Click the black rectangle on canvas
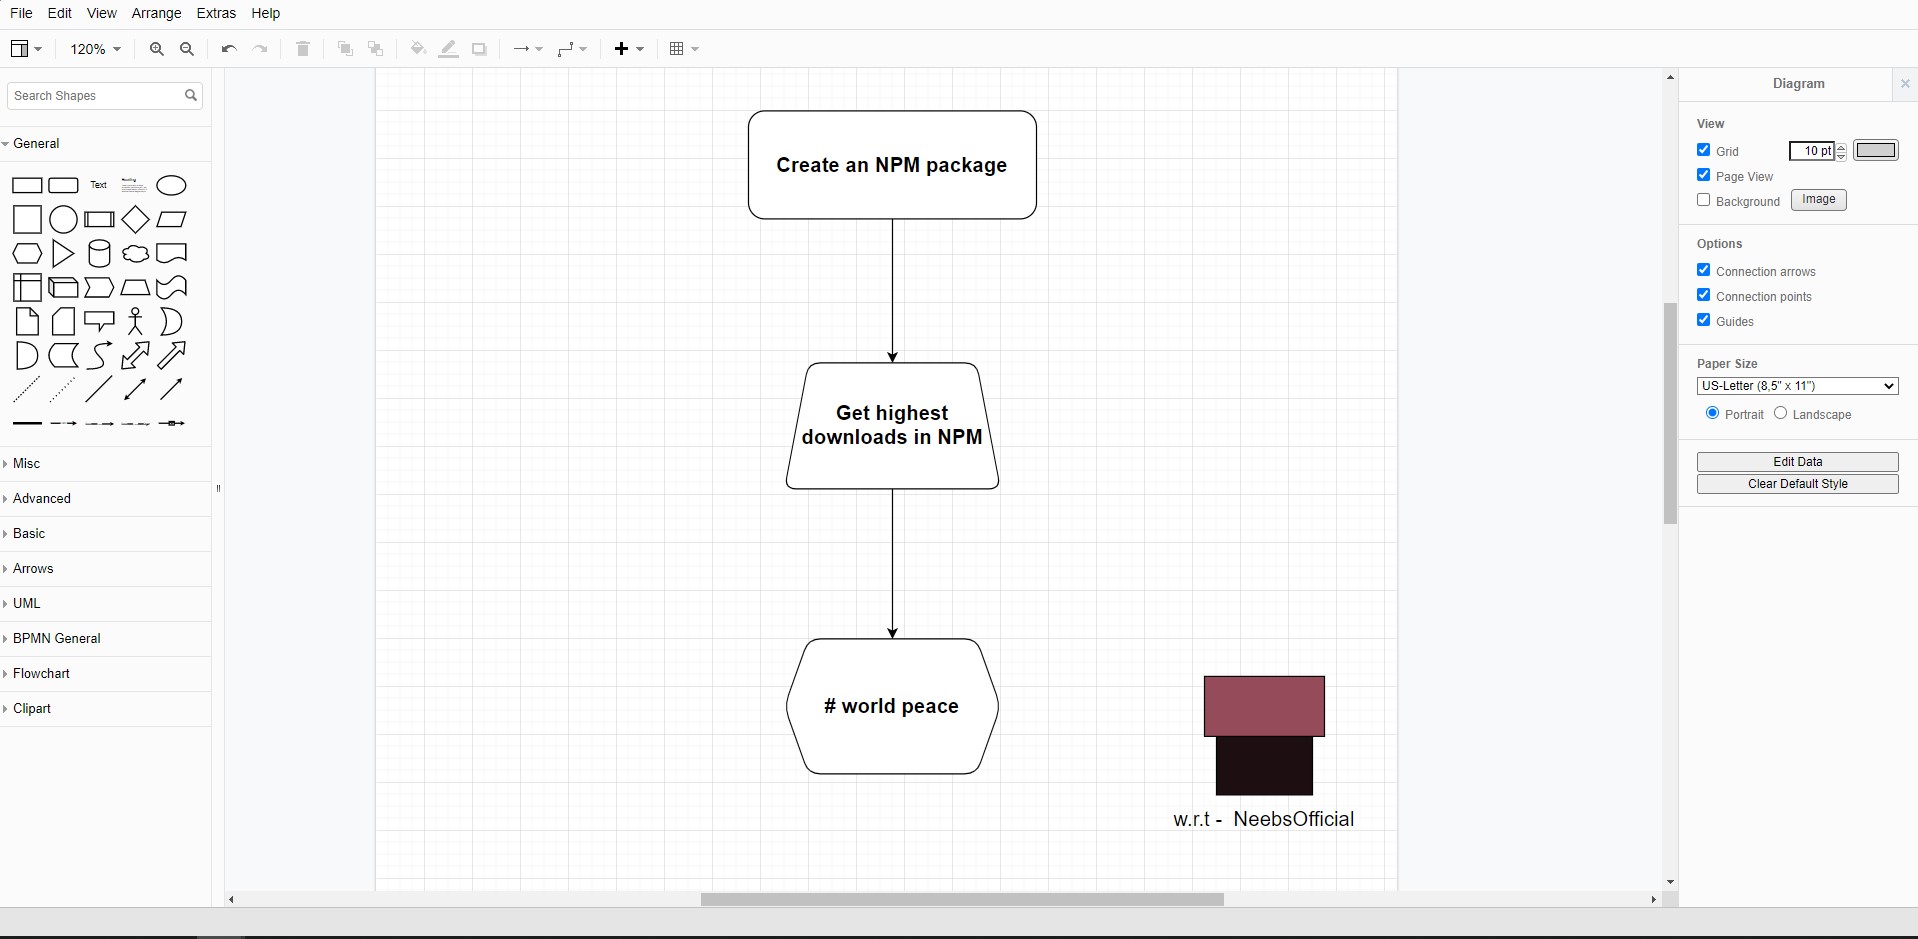 click(1264, 766)
